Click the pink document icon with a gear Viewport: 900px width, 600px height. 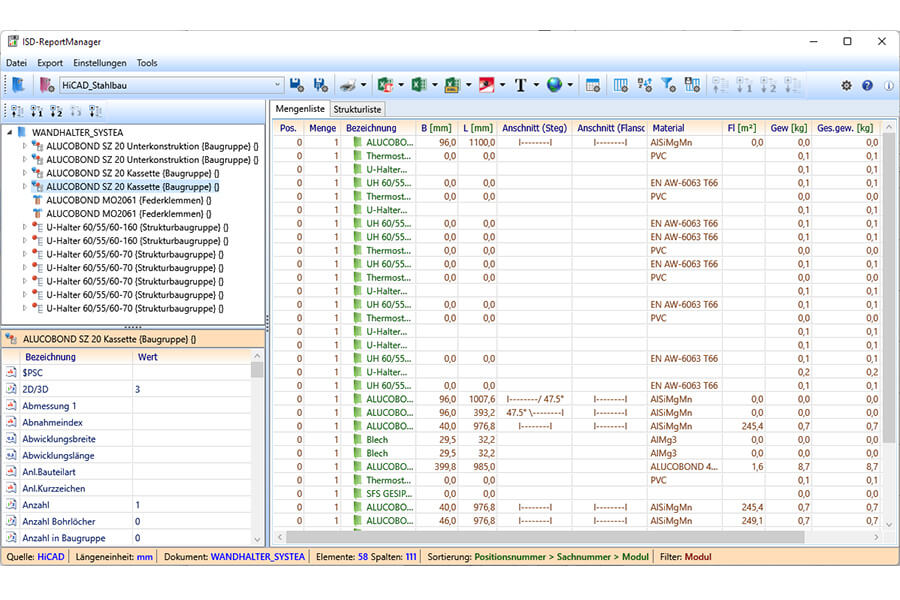tap(46, 85)
